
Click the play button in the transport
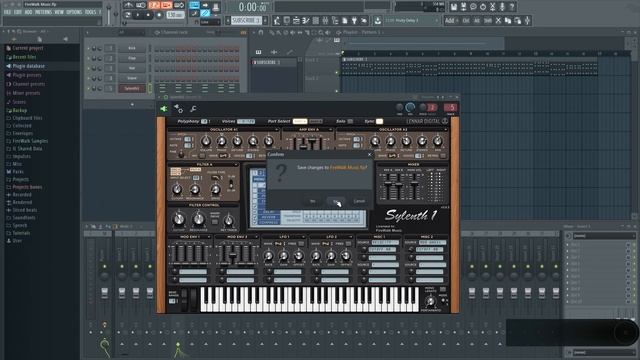[x=138, y=15]
